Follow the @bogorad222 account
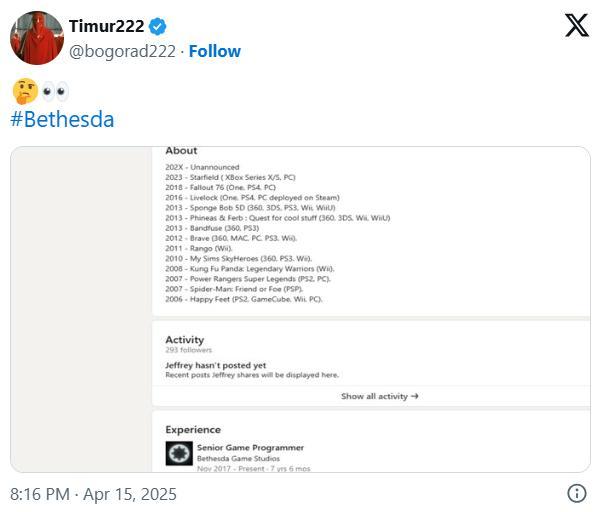Viewport: 602px width, 512px height. pyautogui.click(x=215, y=51)
